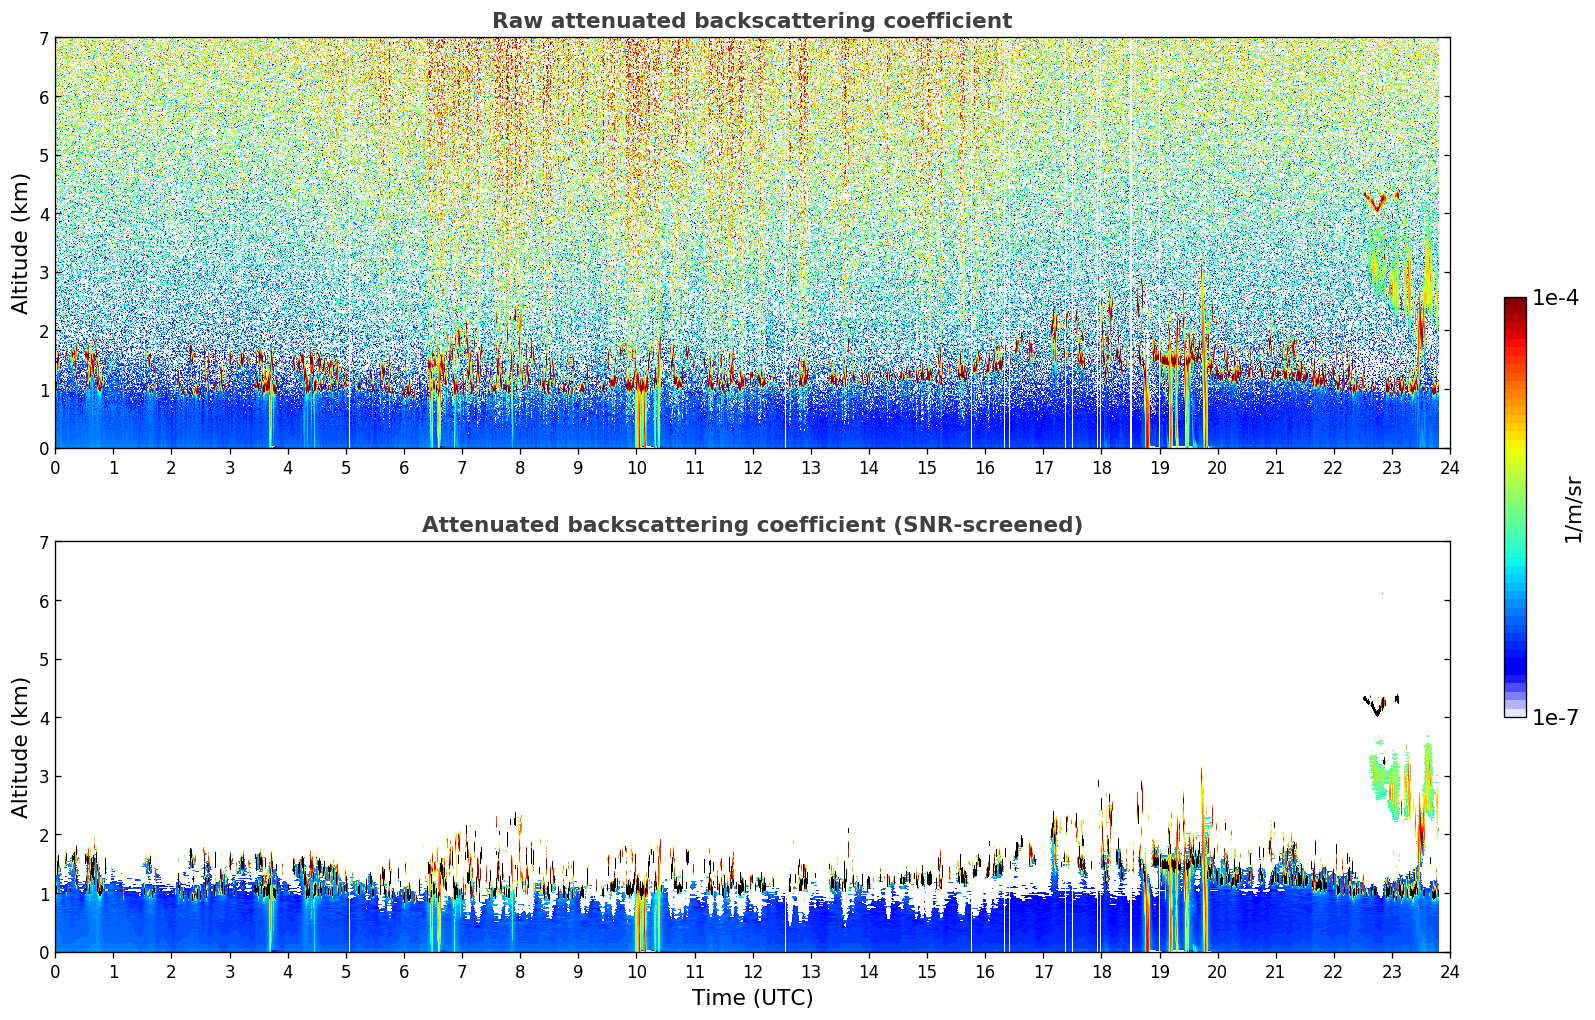
Task: Click the '1/m/sr' colorbar unit label
Action: pyautogui.click(x=1573, y=509)
